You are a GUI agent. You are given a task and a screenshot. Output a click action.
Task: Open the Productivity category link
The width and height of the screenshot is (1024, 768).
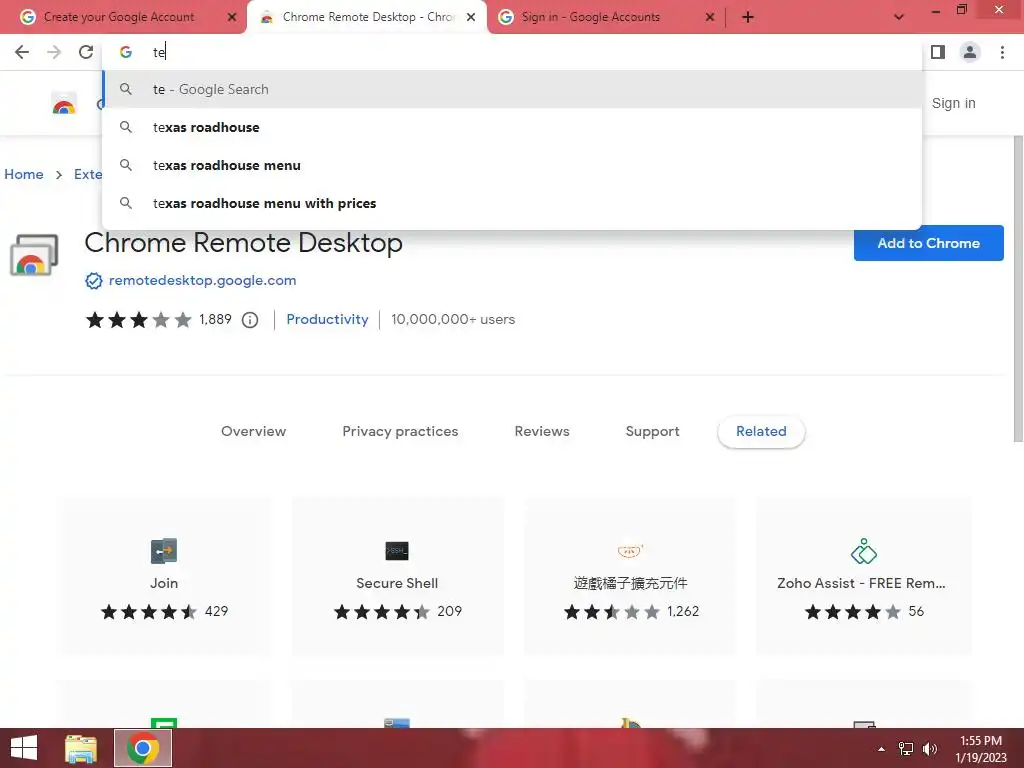[x=327, y=319]
